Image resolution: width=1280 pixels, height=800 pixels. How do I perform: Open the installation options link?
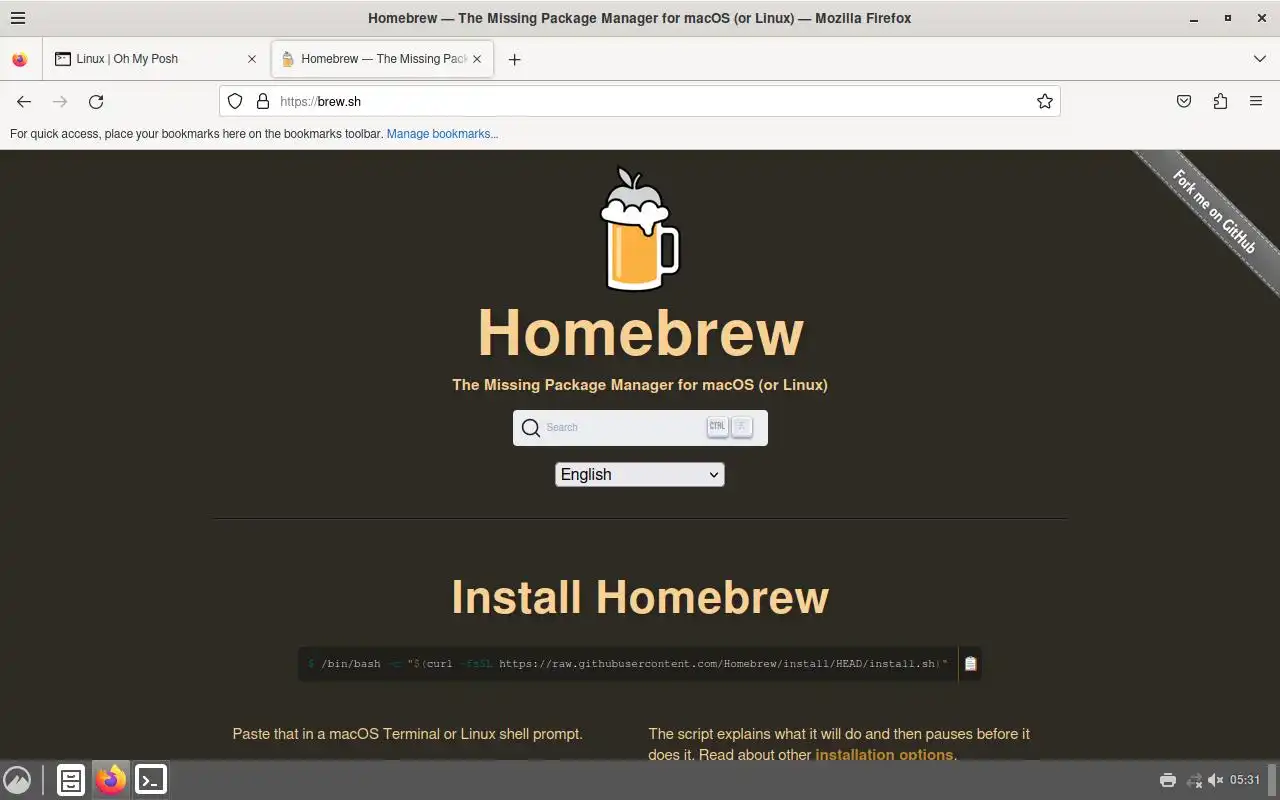click(x=884, y=754)
